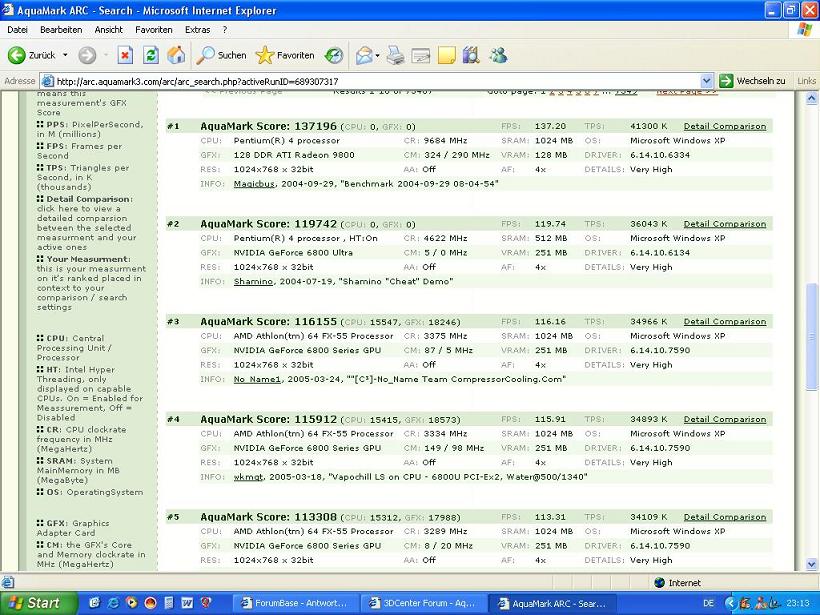
Task: Go to the home page icon
Action: 176,55
